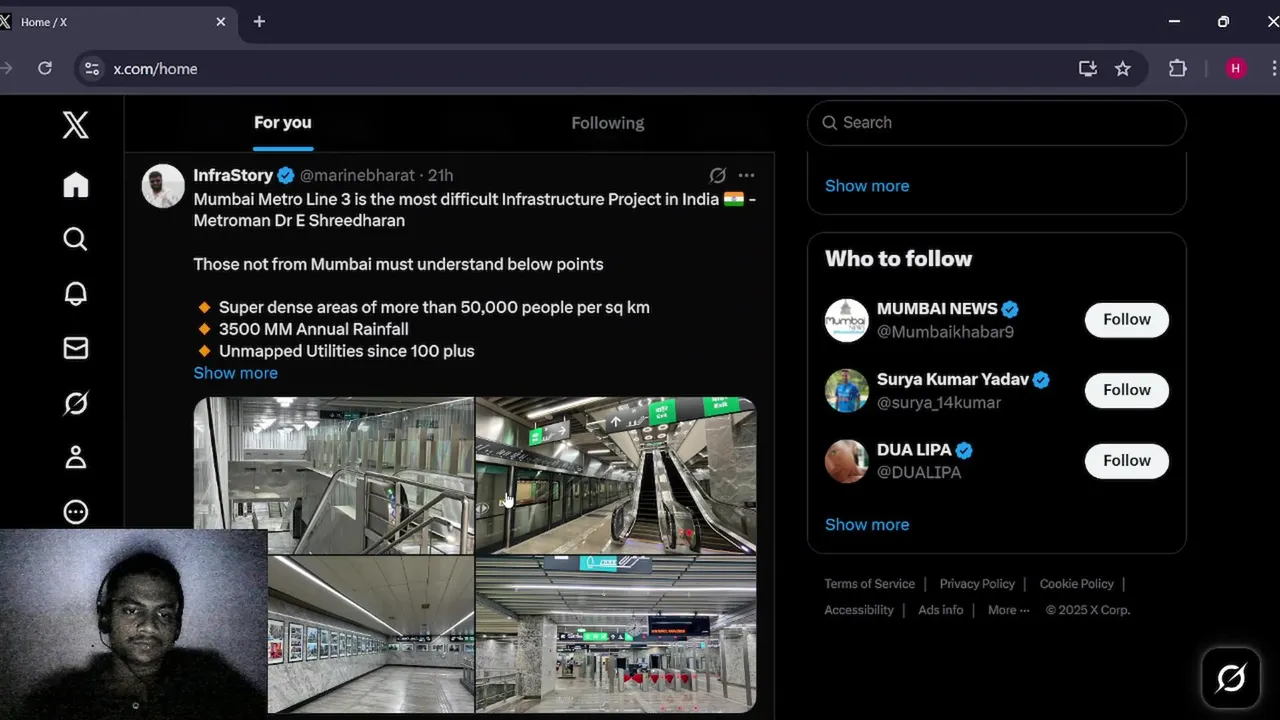Open floating Grok button bottom corner

point(1230,678)
